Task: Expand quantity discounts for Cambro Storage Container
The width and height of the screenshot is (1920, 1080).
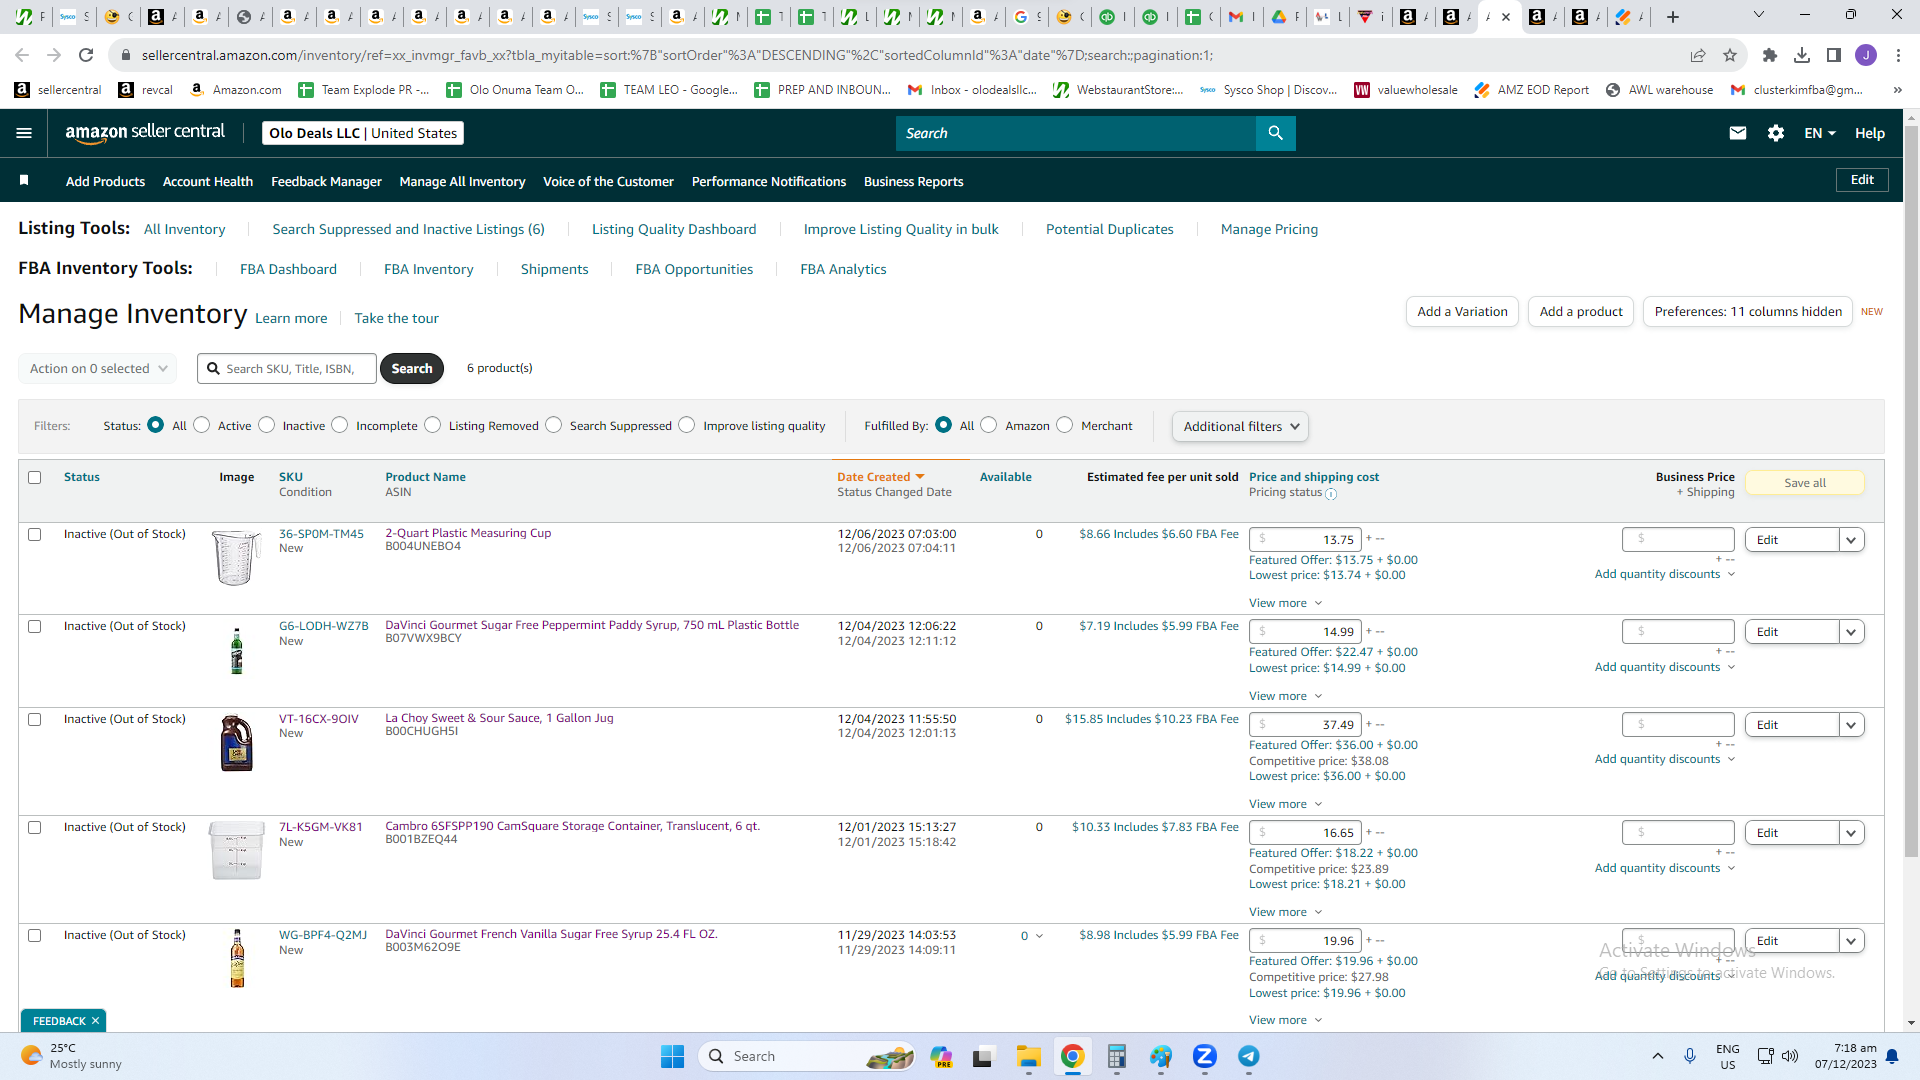Action: point(1664,868)
